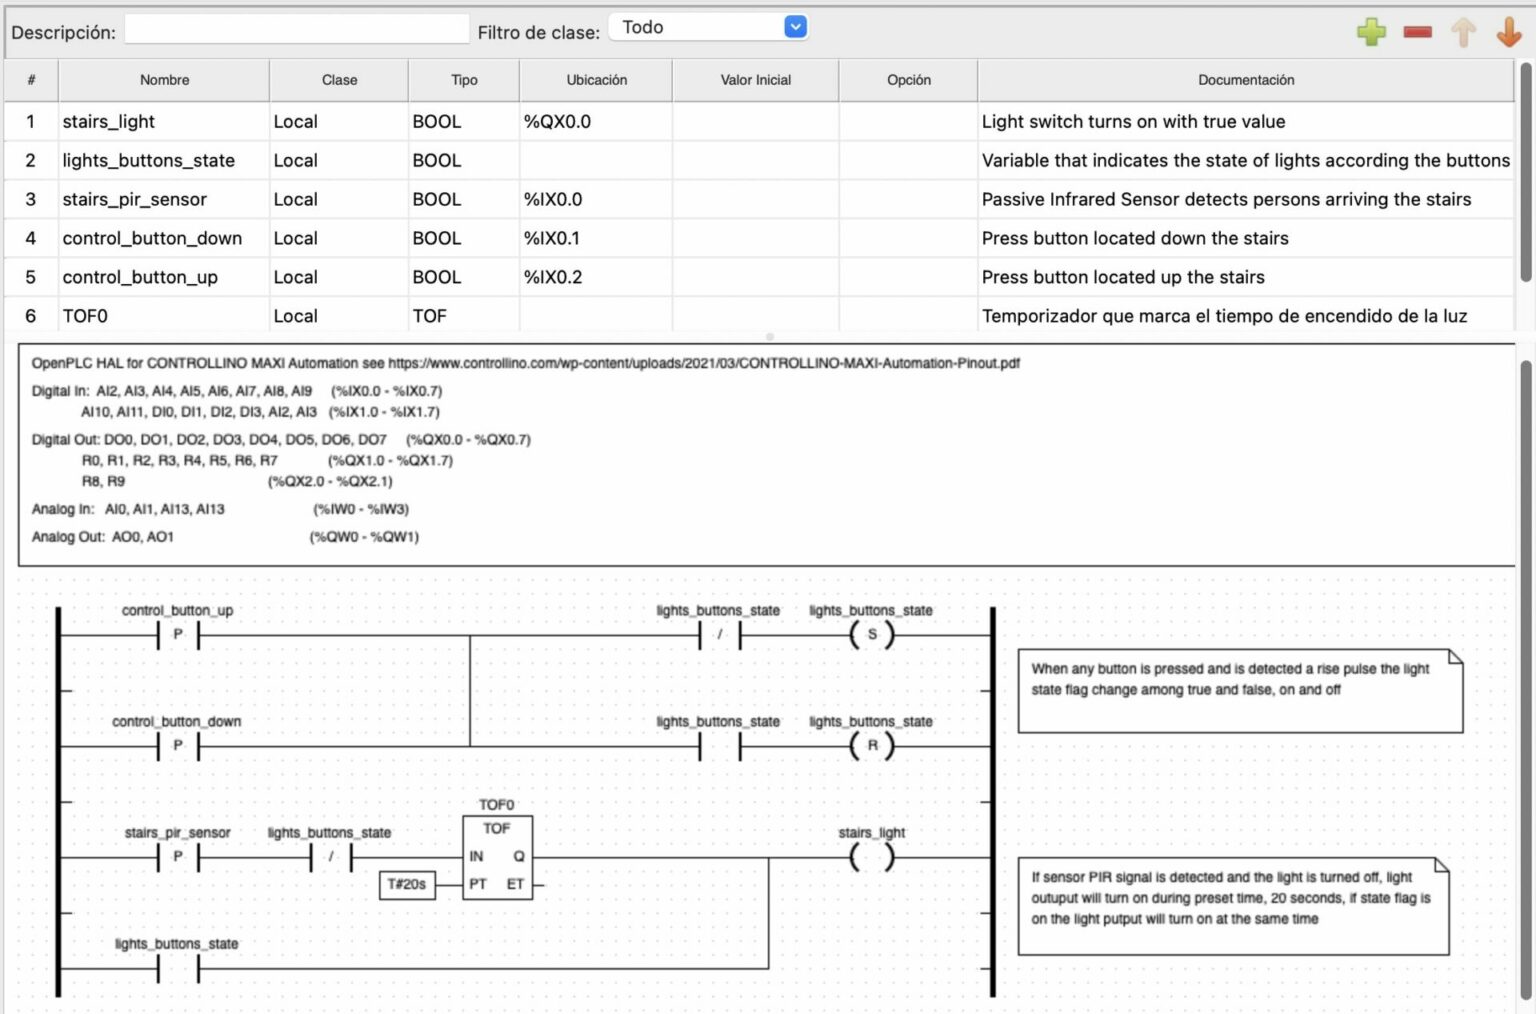Select the stairs_pir_sensor contact in the ladder

[178, 857]
